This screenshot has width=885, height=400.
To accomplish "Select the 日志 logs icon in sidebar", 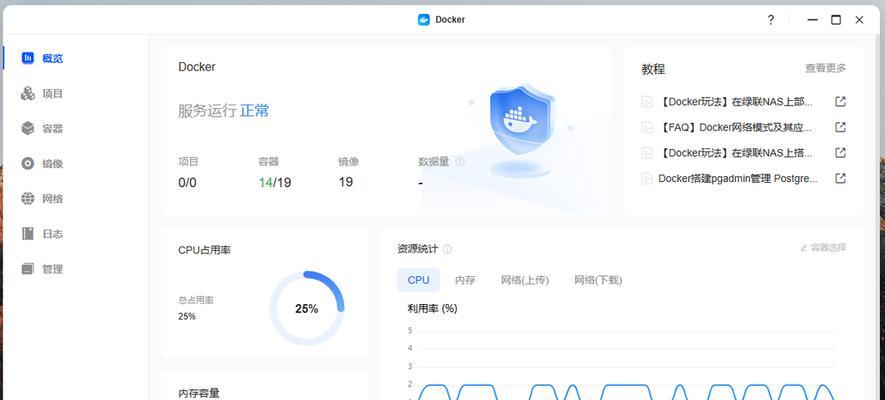I will 28,234.
